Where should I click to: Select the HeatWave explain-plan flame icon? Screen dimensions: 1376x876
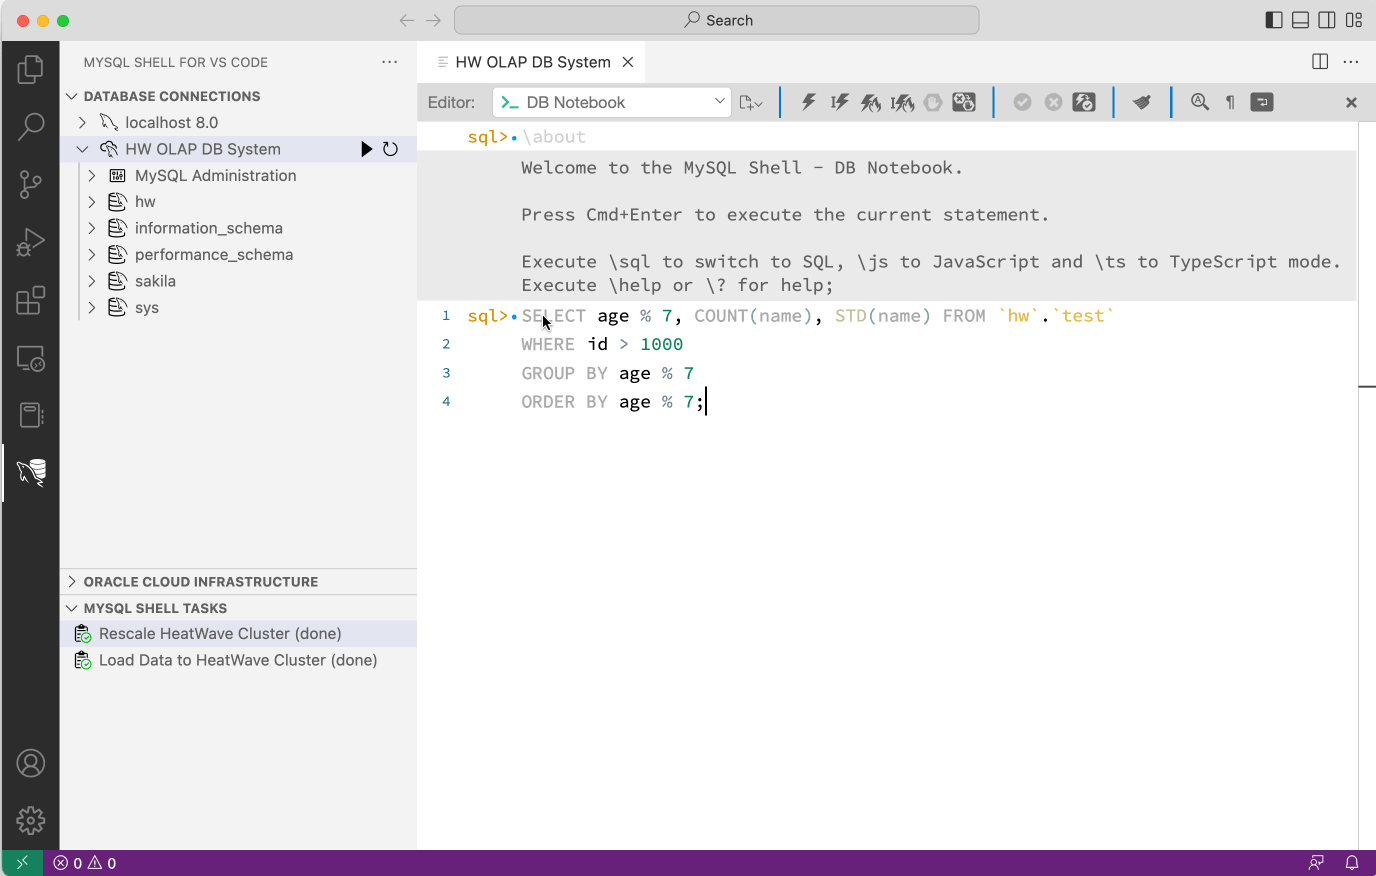coord(901,101)
